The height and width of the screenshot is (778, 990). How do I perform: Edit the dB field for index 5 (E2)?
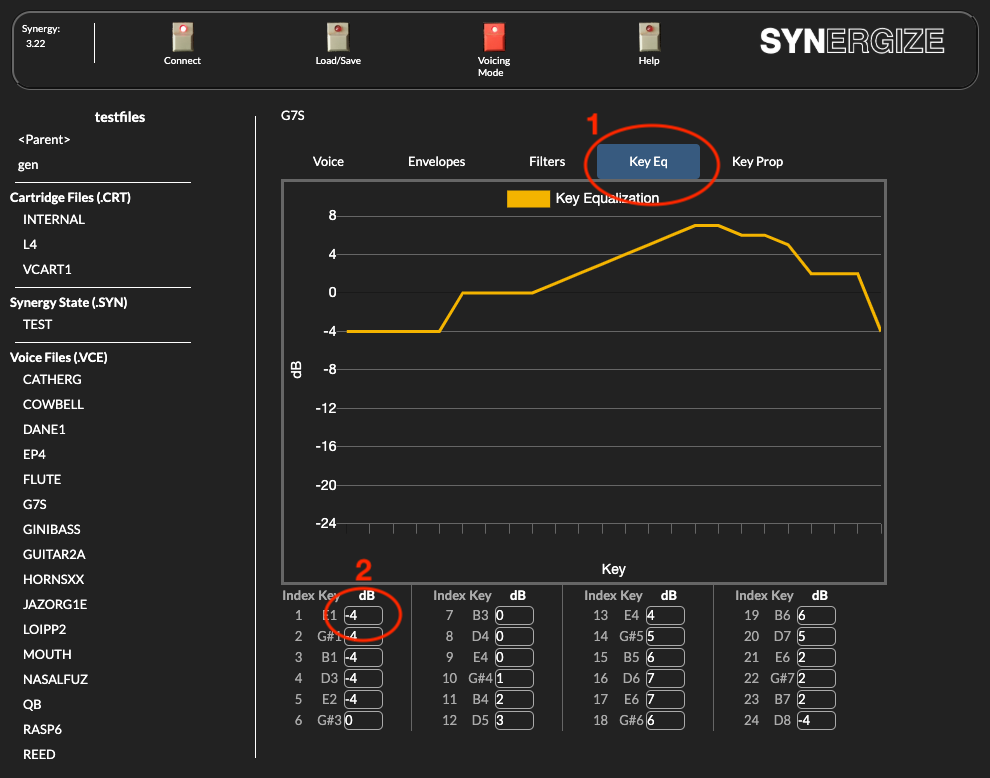363,700
